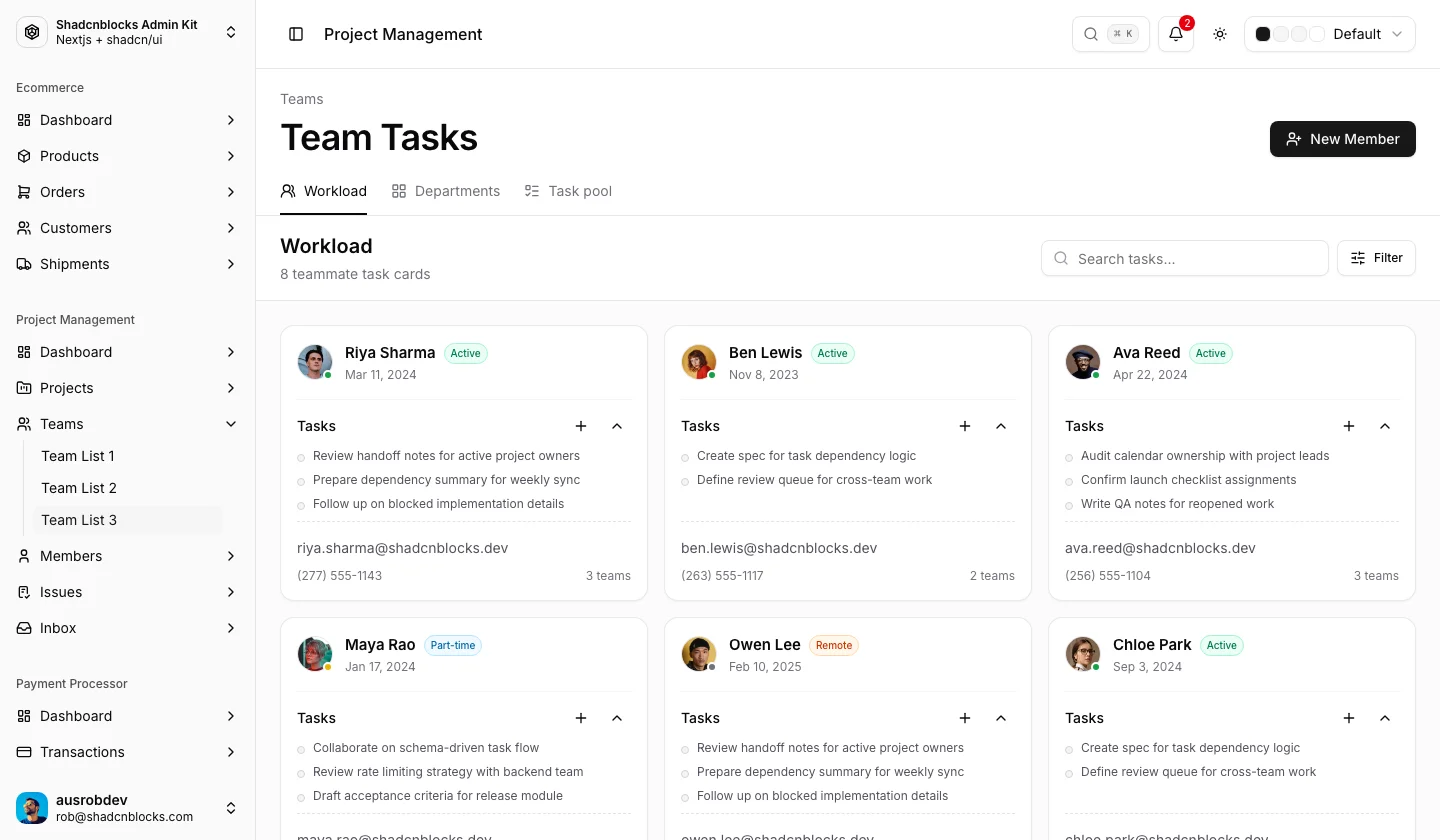
Task: Expand Transactions in sidebar
Action: 128,752
